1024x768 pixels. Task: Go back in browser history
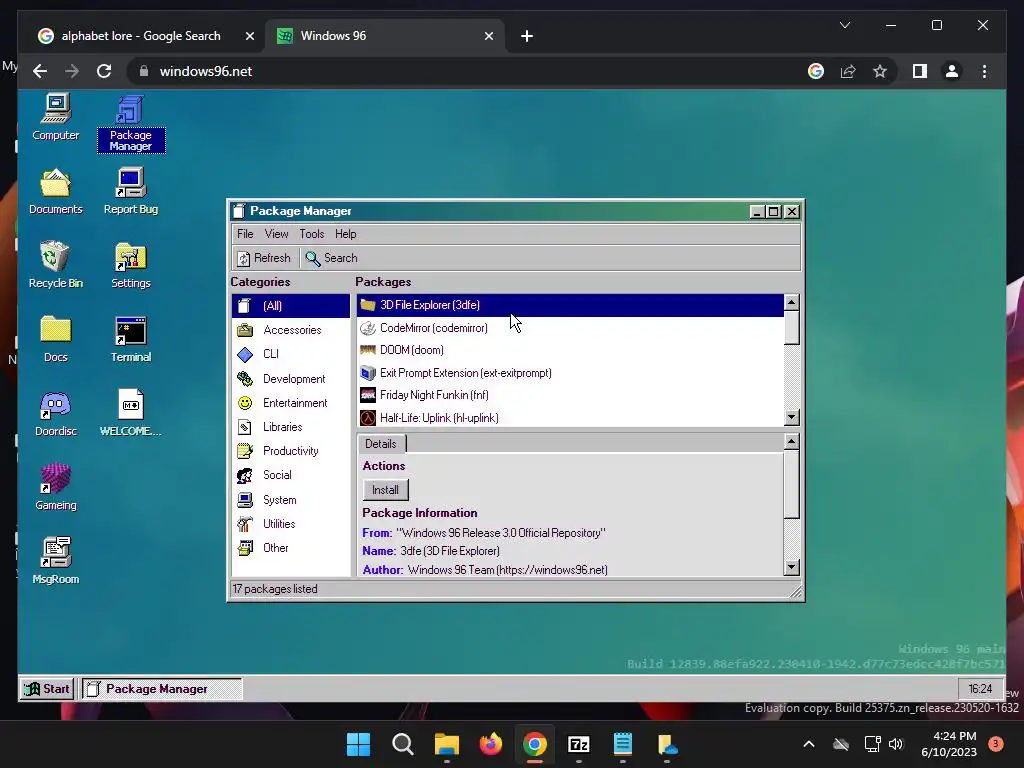point(40,71)
